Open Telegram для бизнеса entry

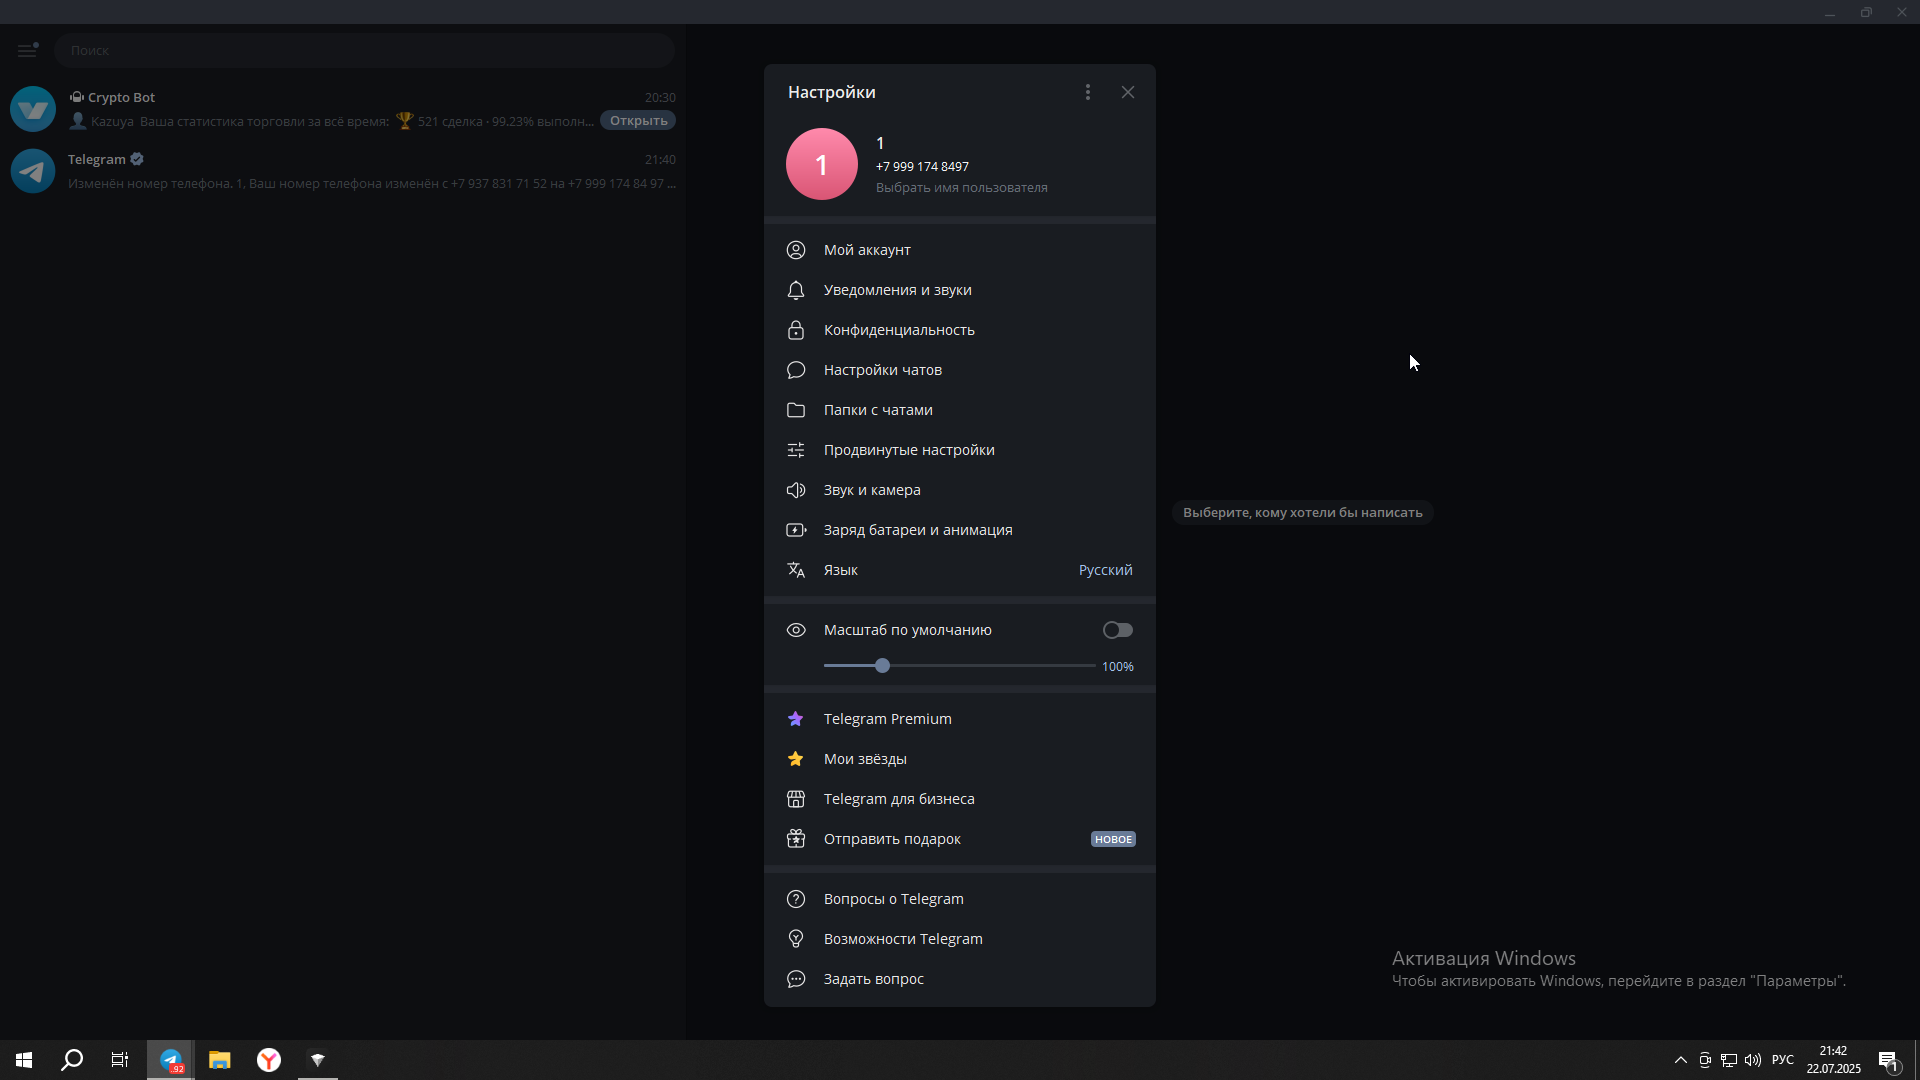pos(960,799)
